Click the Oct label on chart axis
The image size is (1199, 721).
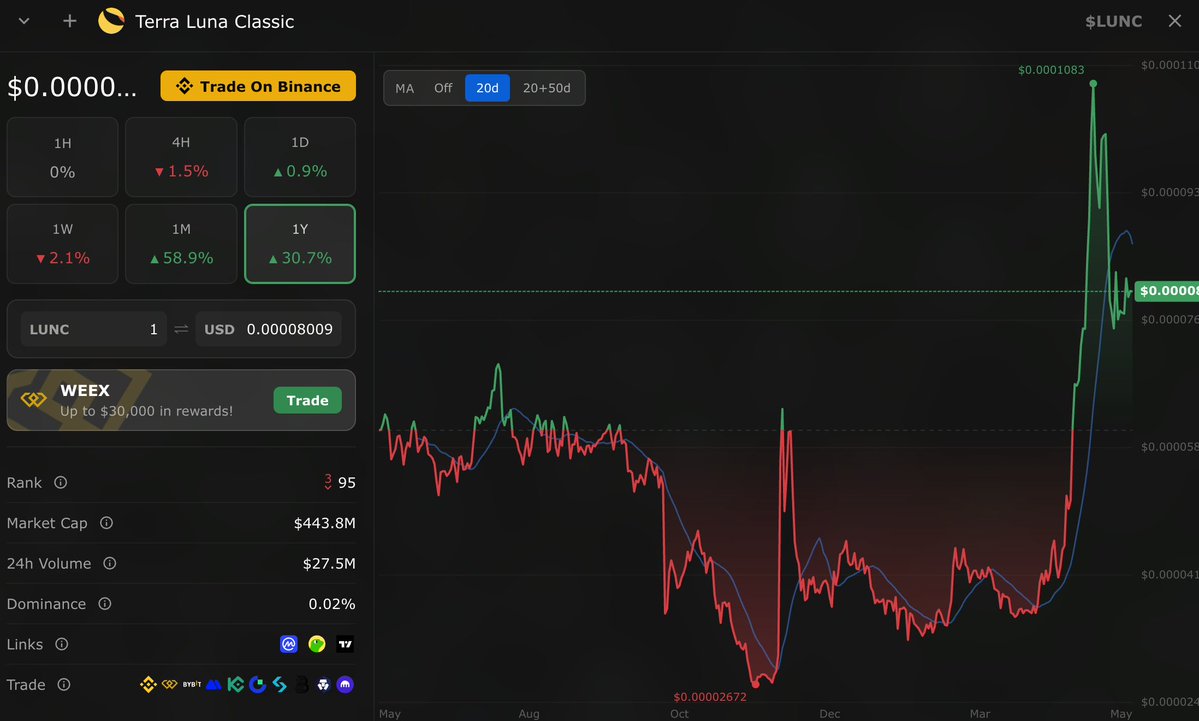point(679,713)
